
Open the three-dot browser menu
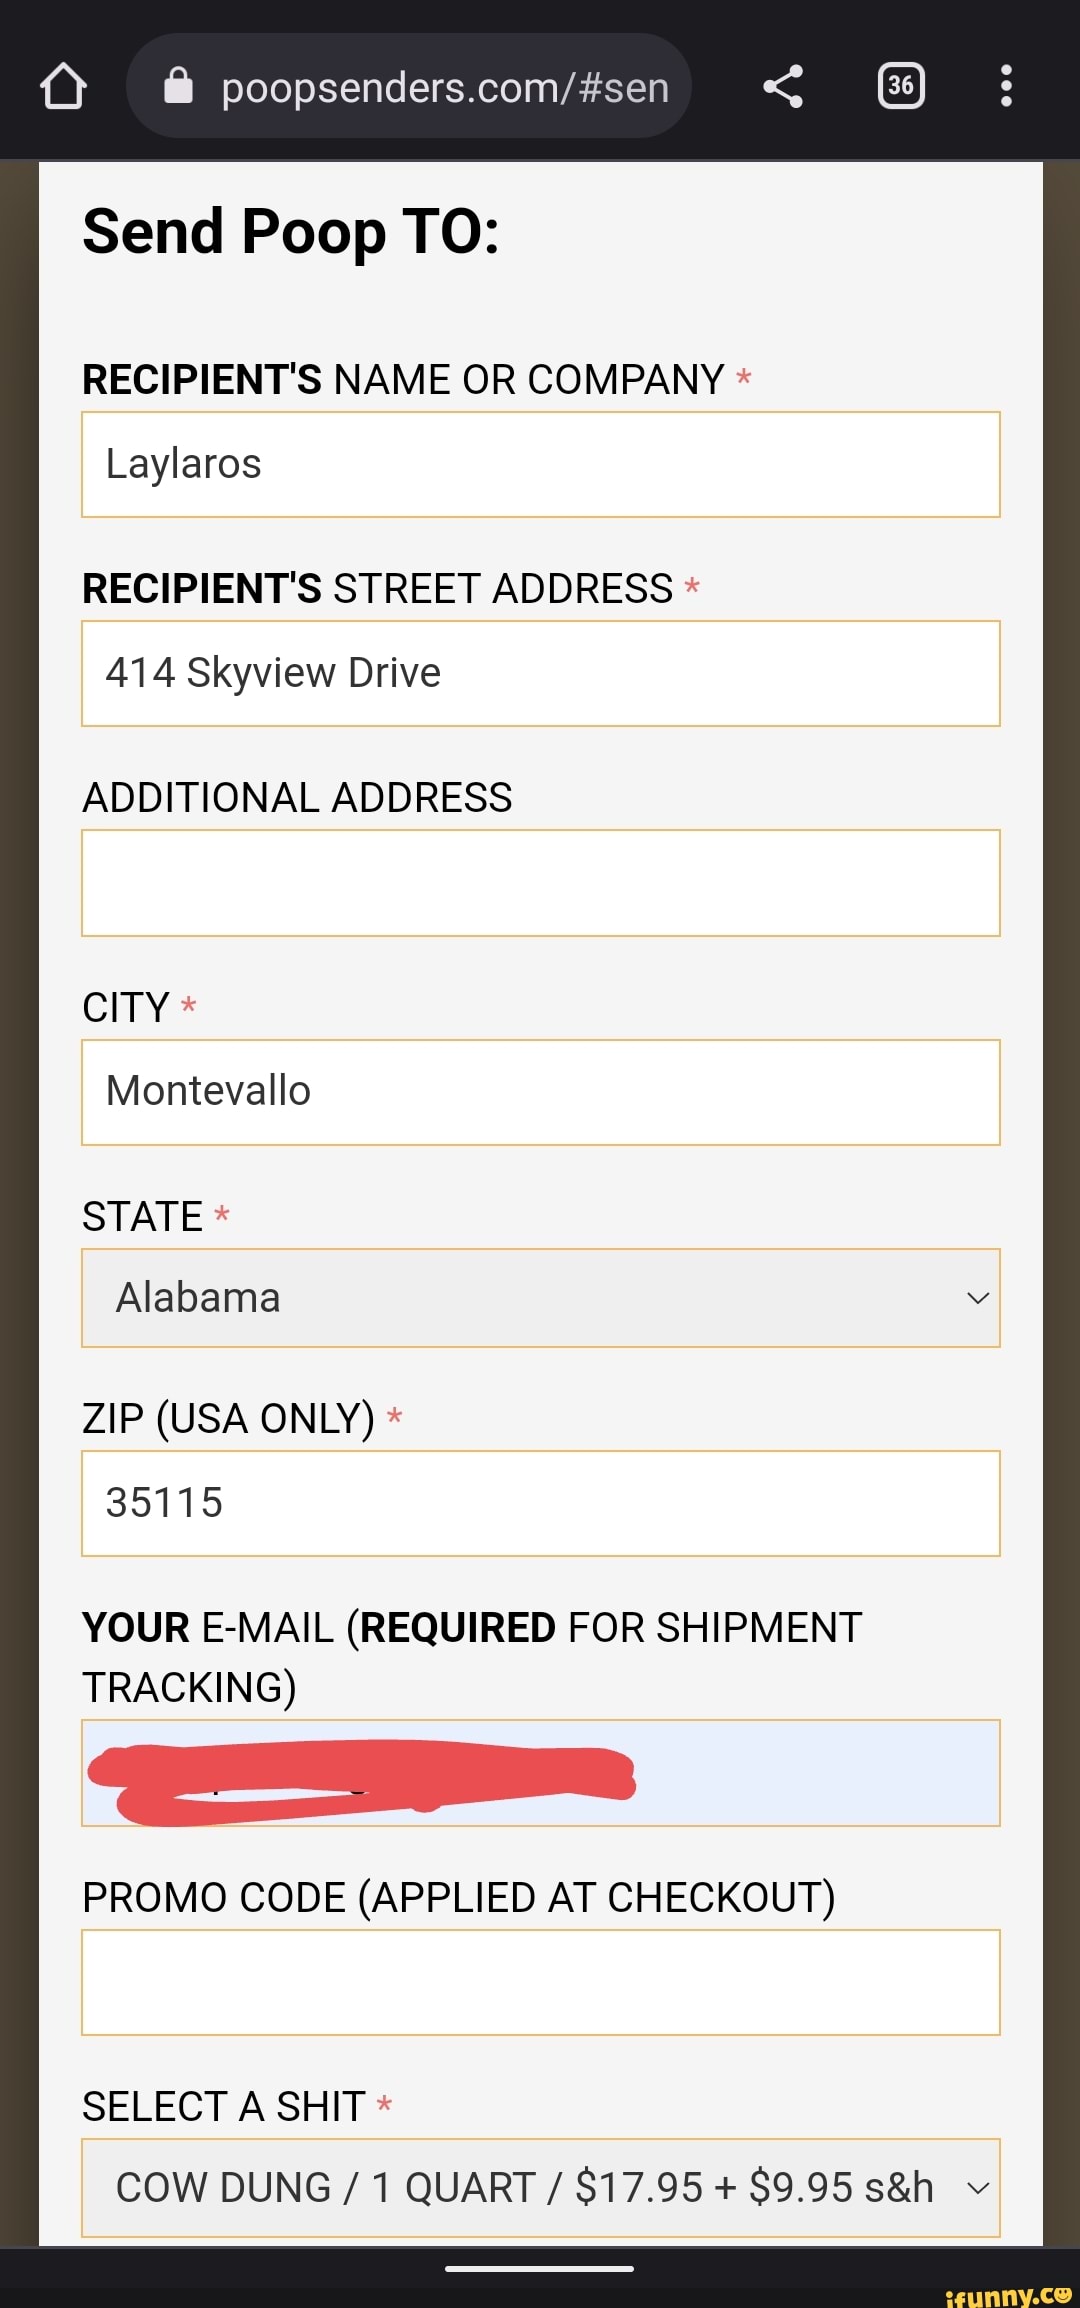(x=1006, y=86)
